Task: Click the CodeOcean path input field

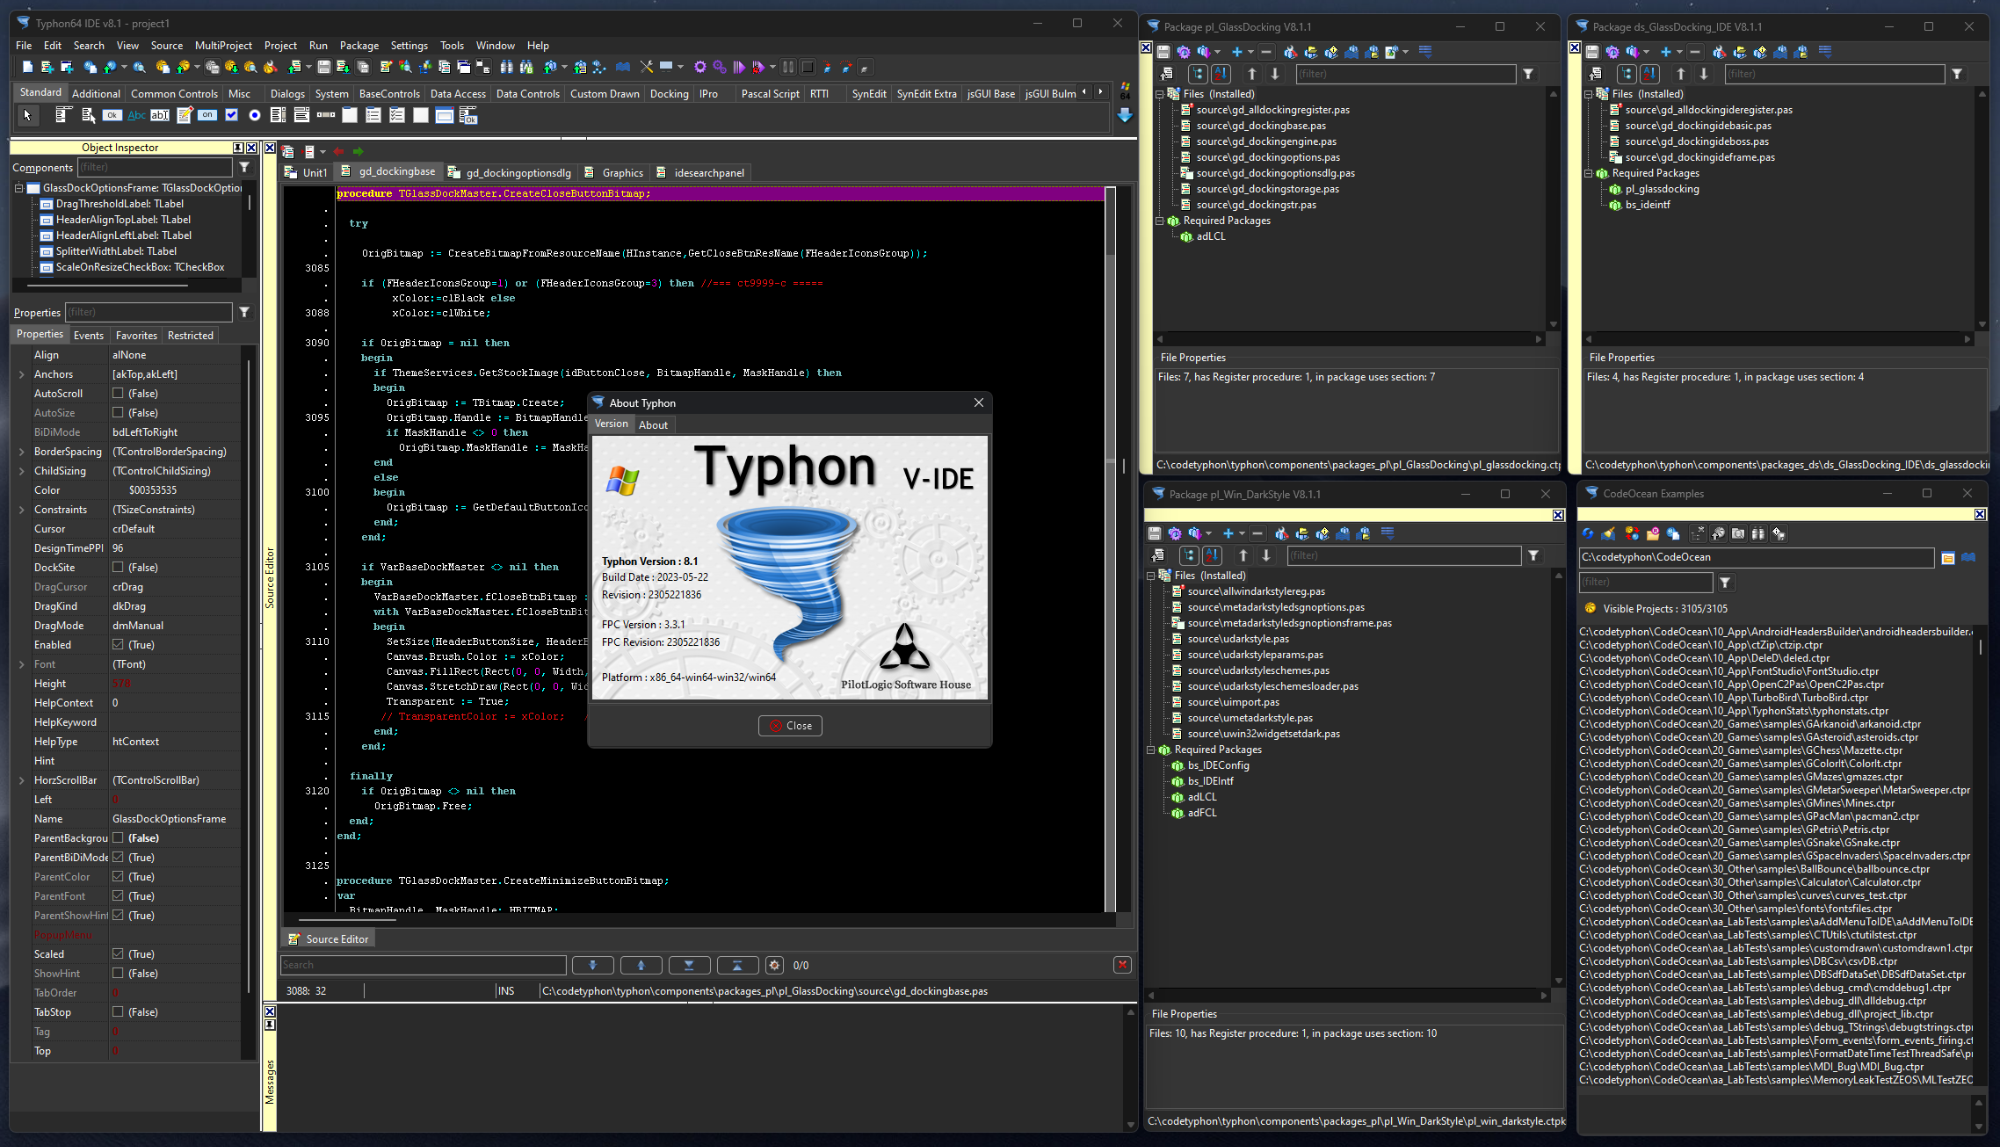Action: [x=1756, y=558]
